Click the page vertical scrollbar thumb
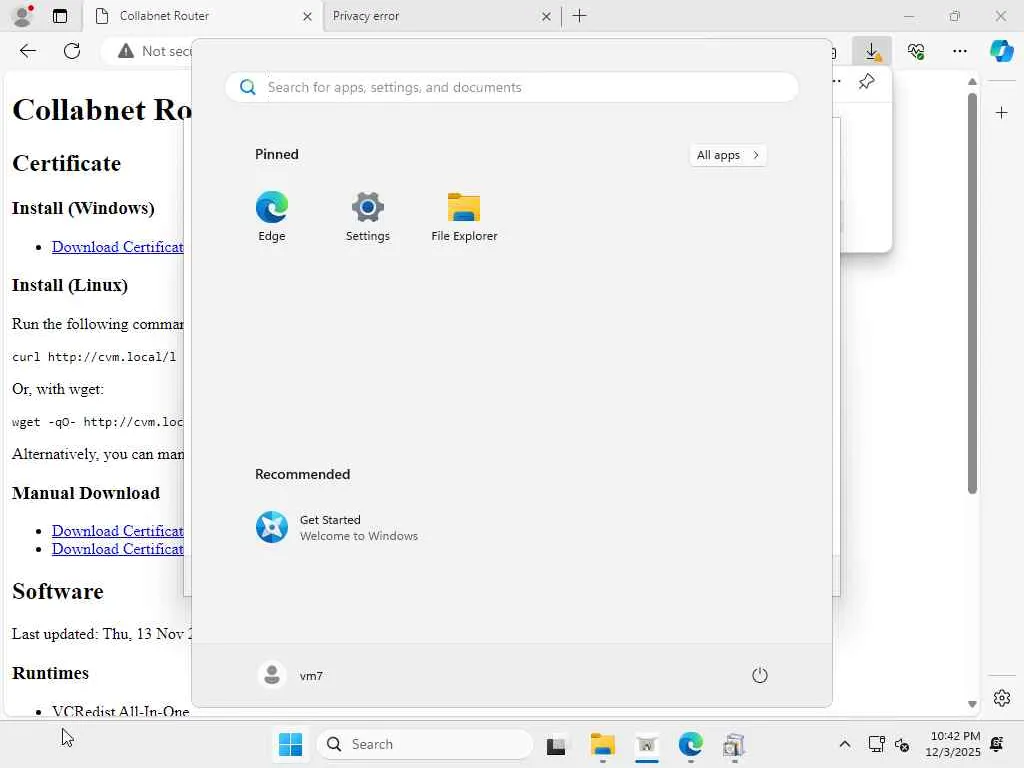Screen dimensions: 1024x768 coord(972,294)
